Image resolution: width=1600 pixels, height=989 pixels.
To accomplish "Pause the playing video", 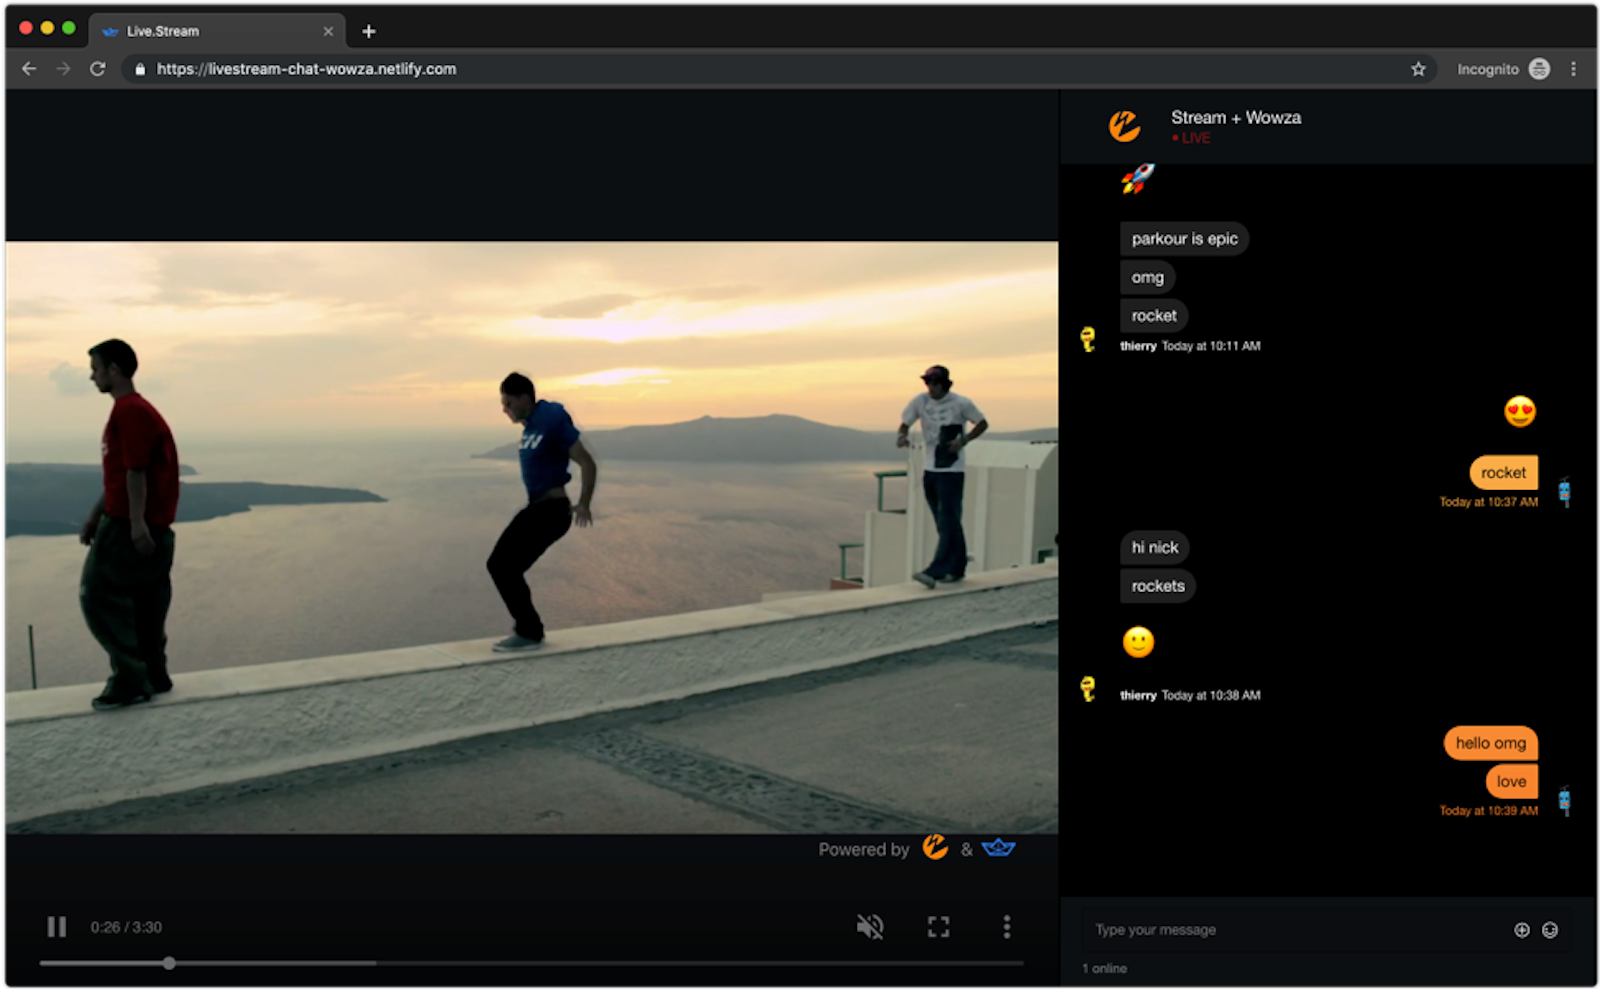I will (56, 926).
